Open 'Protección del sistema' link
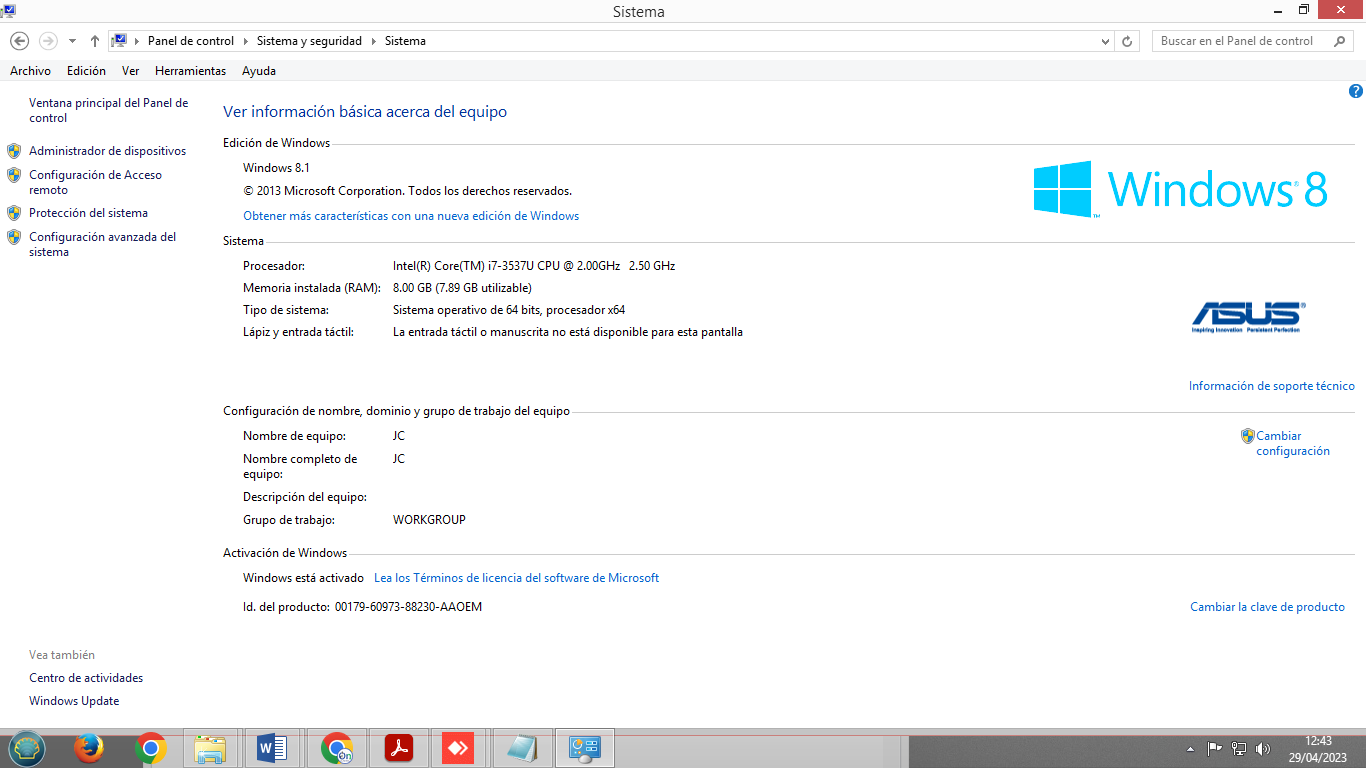The height and width of the screenshot is (768, 1366). [88, 213]
